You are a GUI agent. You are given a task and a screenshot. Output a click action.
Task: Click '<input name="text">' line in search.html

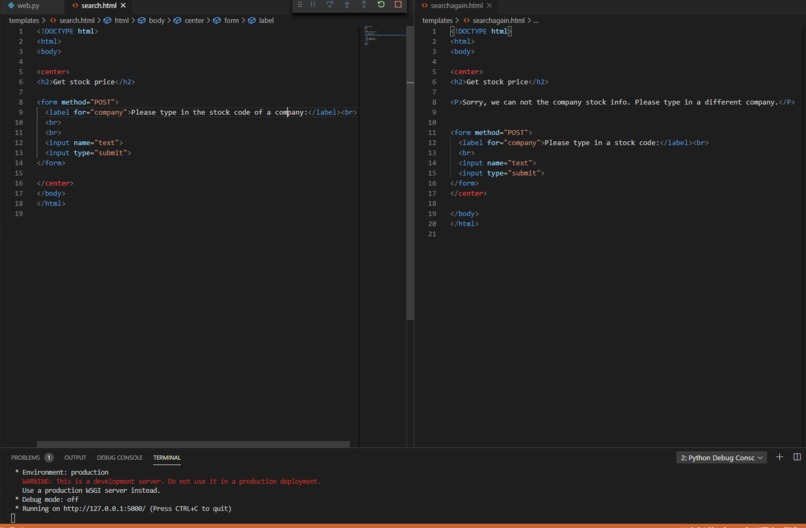coord(84,142)
